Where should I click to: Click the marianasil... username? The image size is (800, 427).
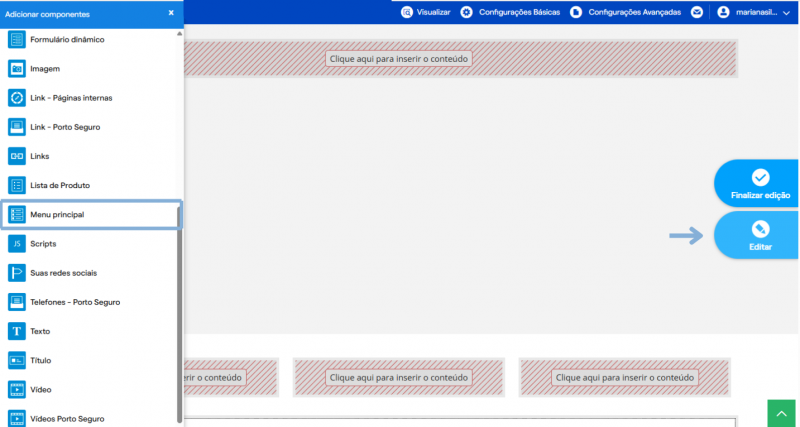coord(757,12)
